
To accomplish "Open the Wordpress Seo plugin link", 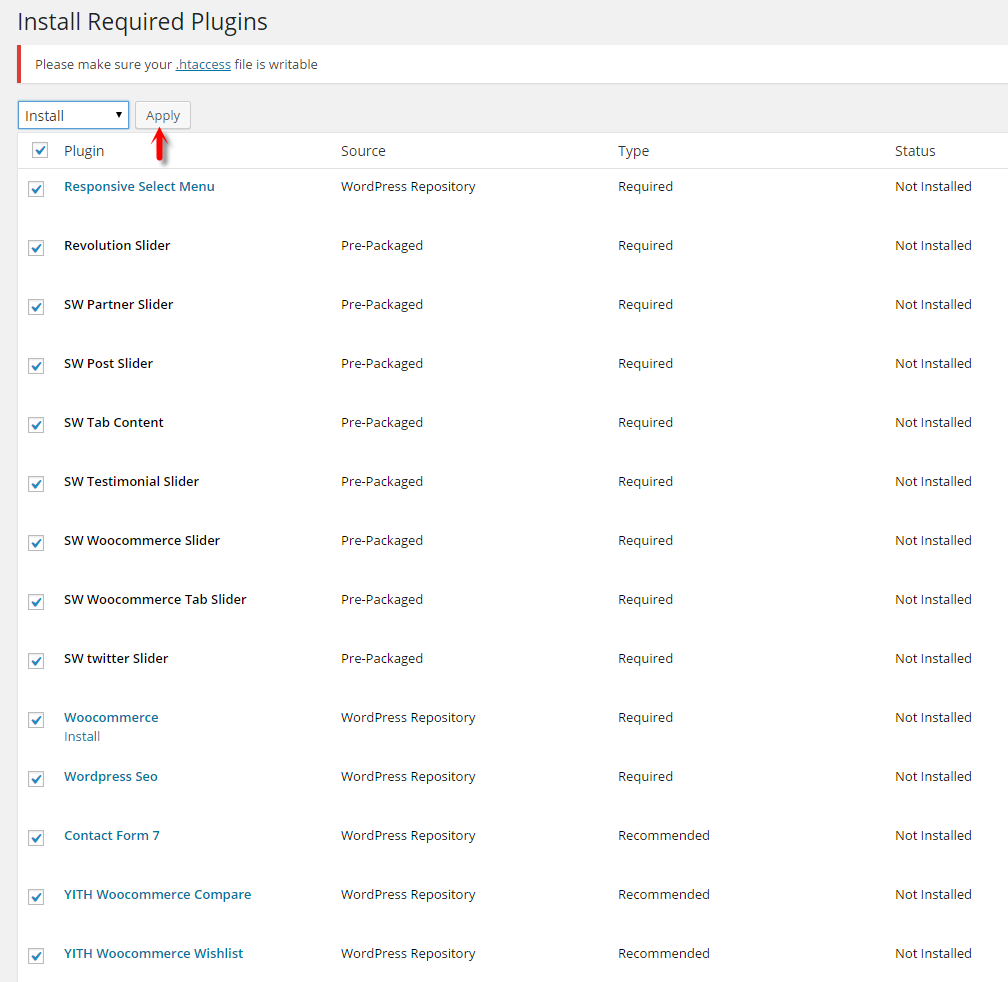I will pyautogui.click(x=111, y=776).
